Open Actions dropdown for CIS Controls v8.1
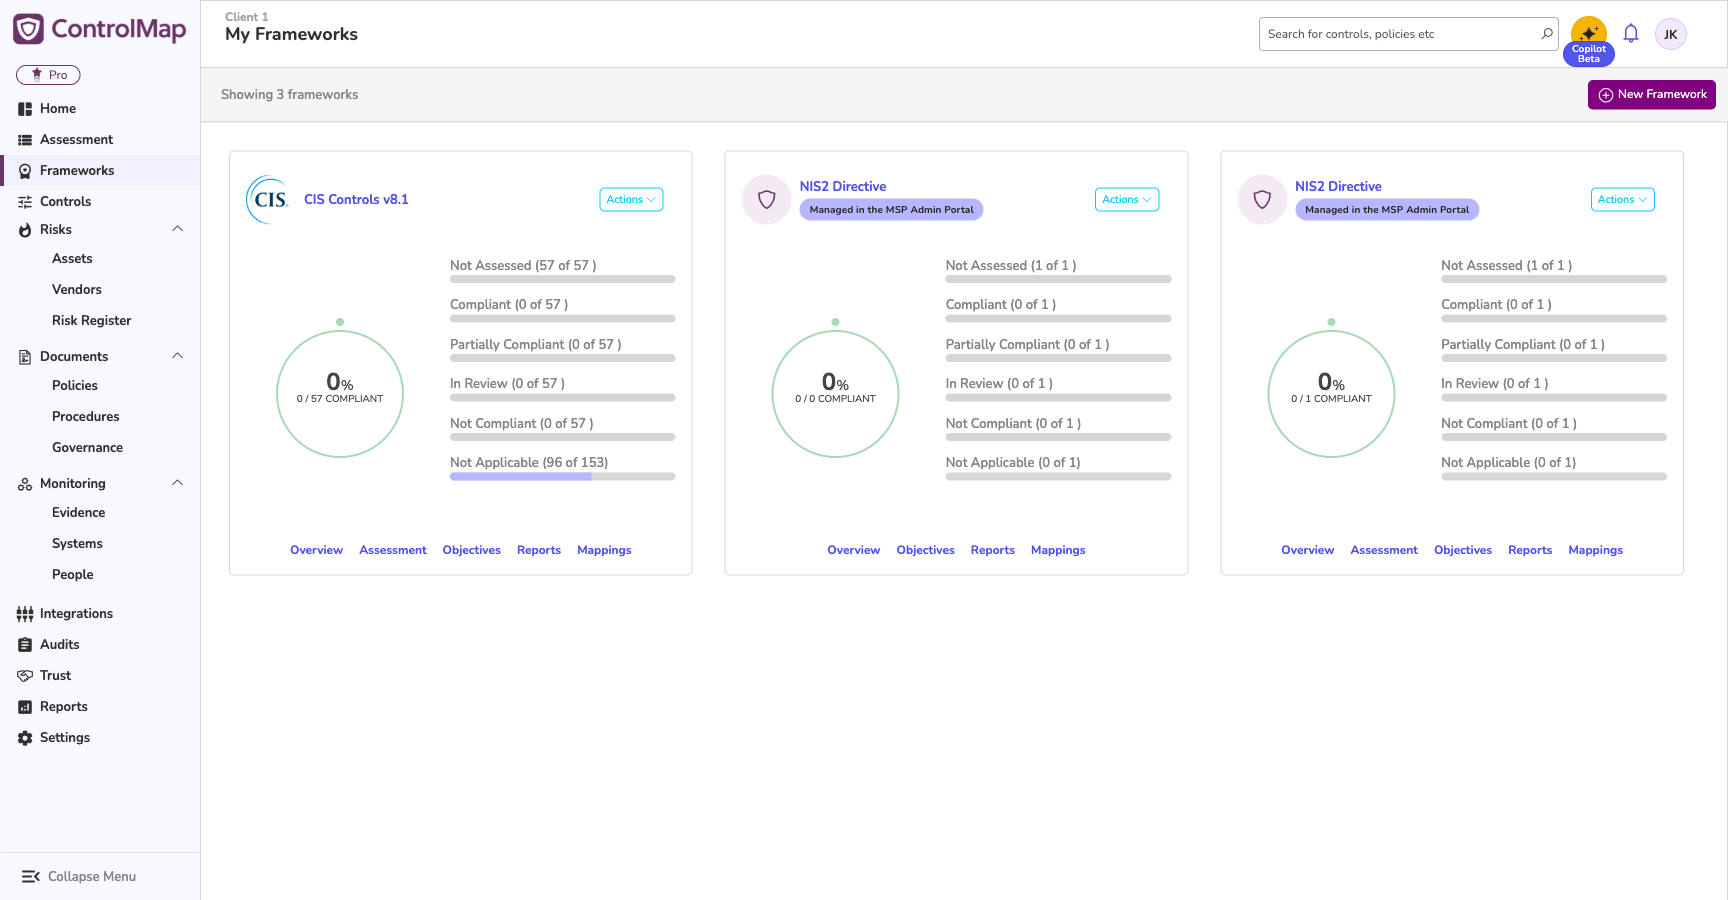 631,200
